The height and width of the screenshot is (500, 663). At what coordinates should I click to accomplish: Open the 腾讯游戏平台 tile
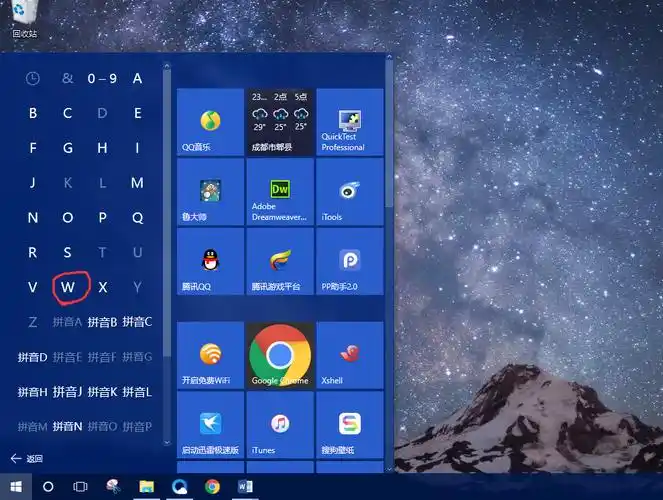click(x=280, y=262)
